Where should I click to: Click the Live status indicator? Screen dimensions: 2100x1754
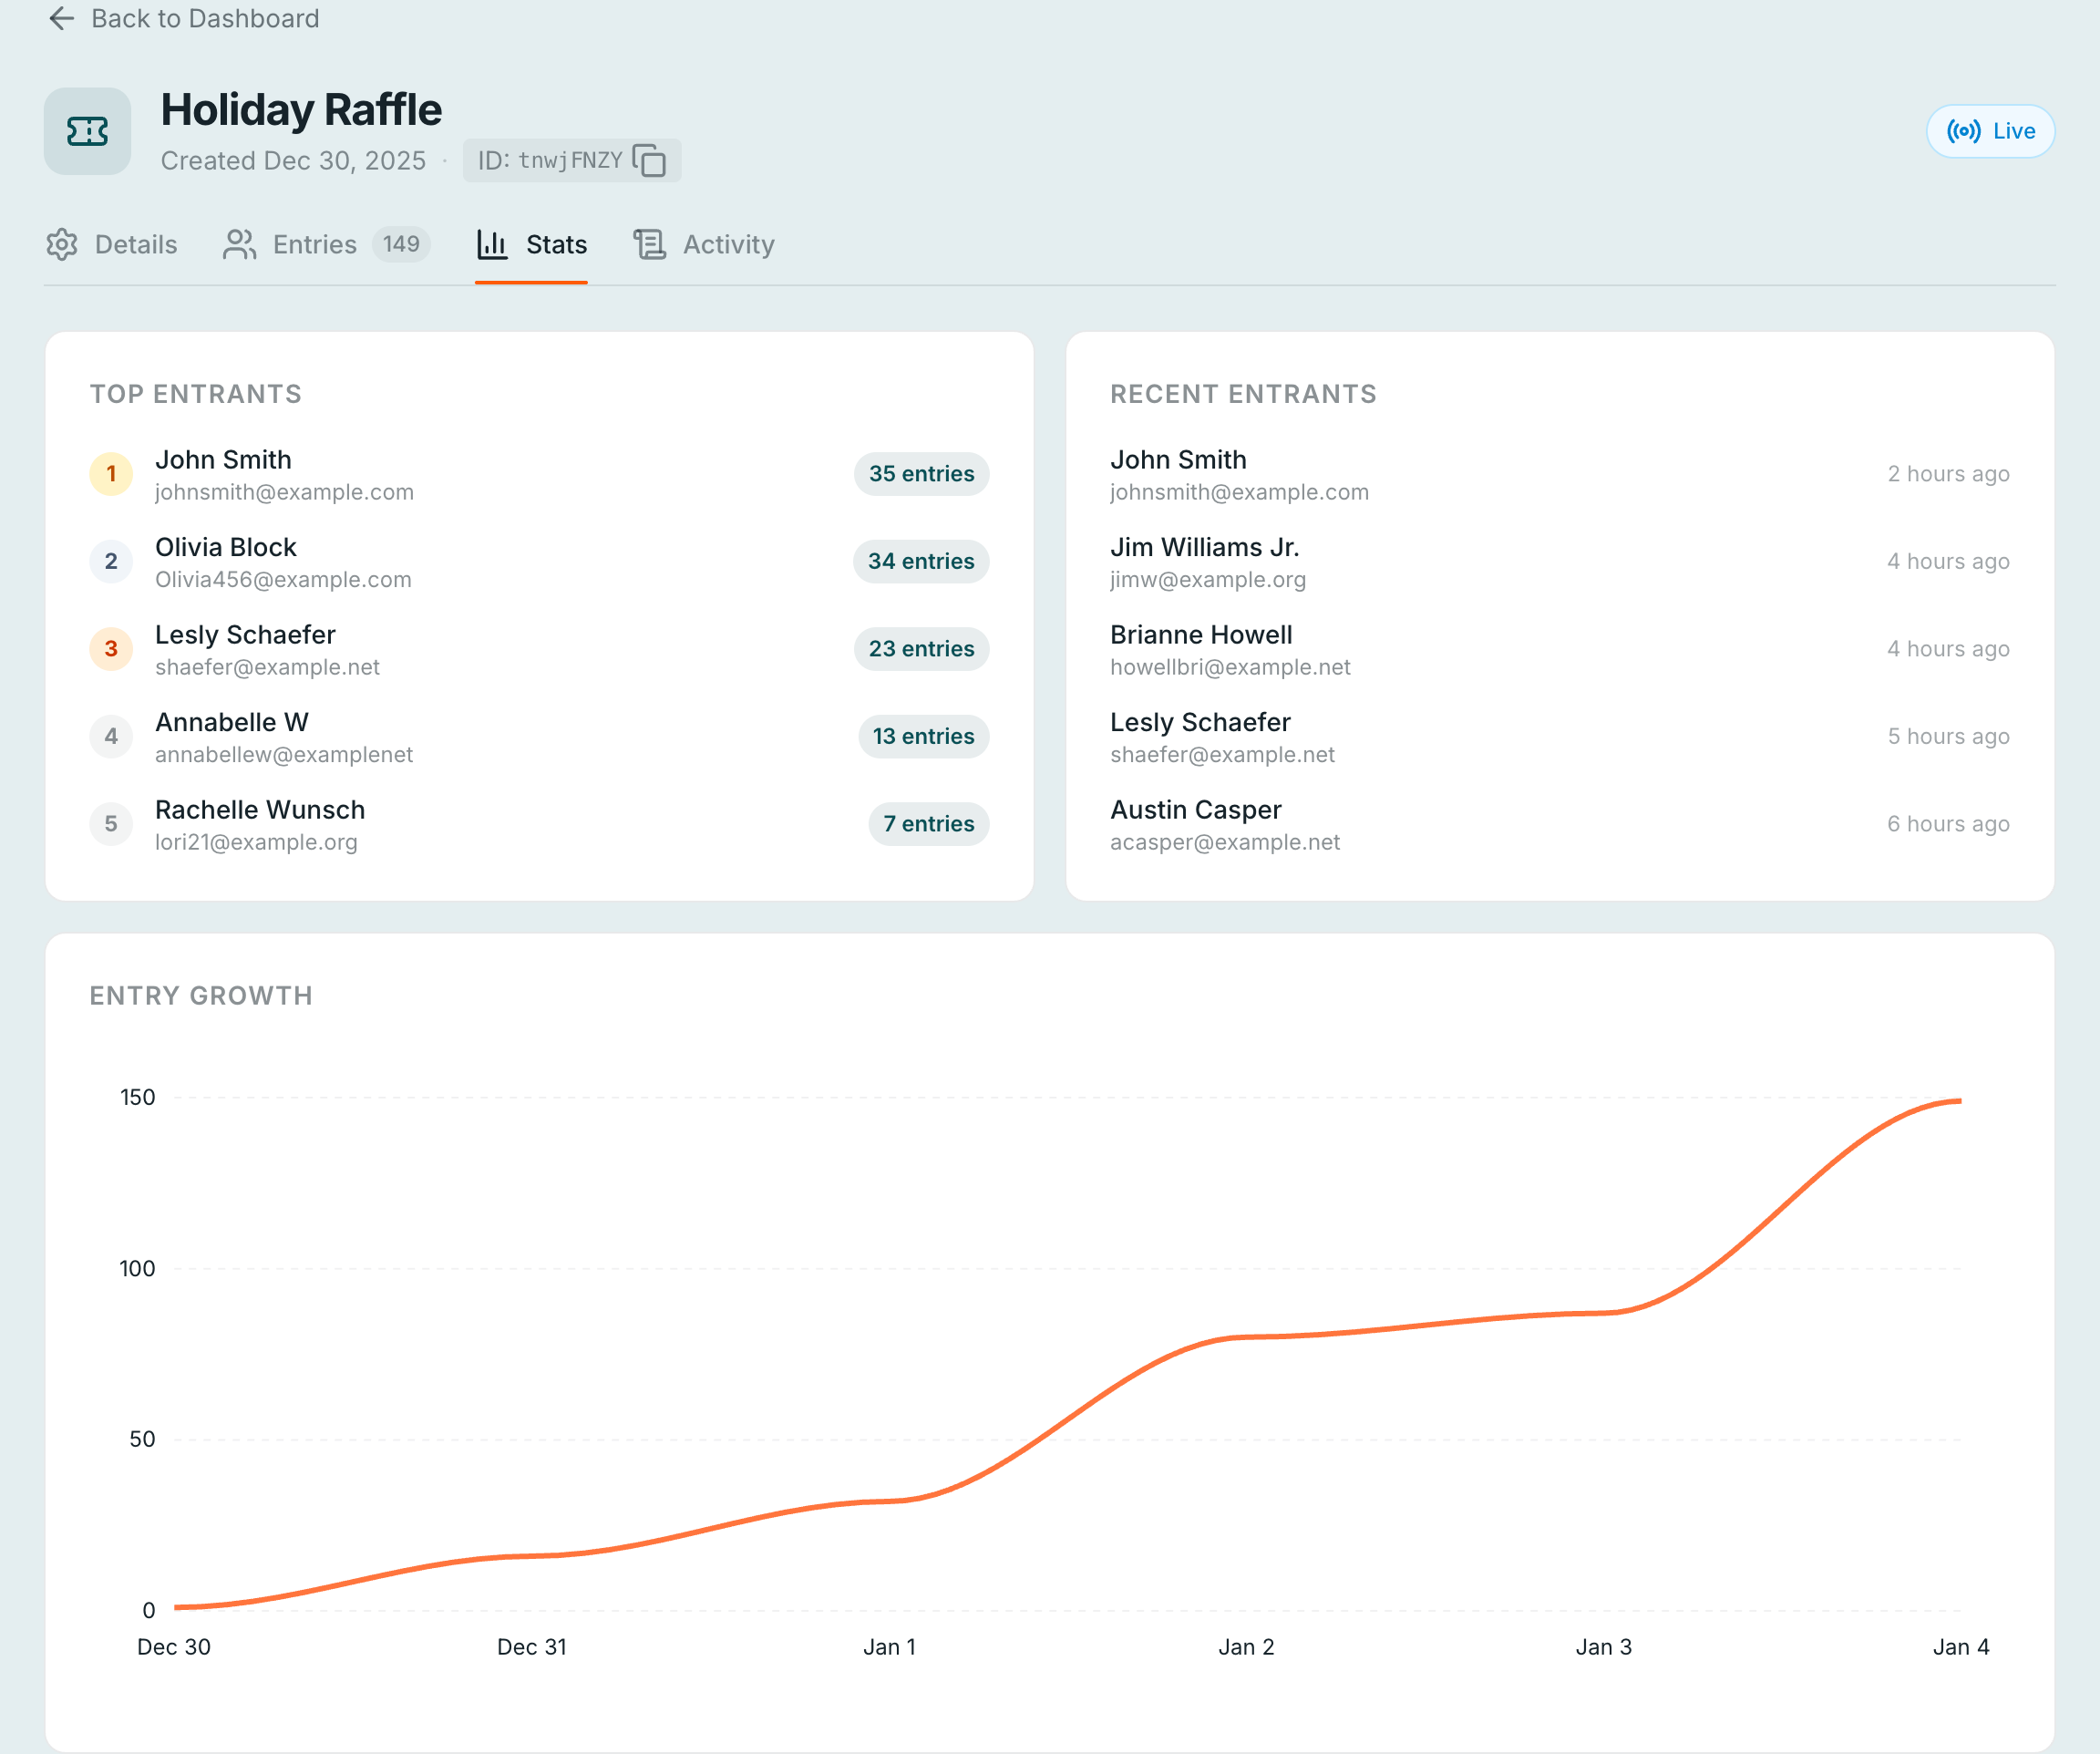pyautogui.click(x=1990, y=130)
